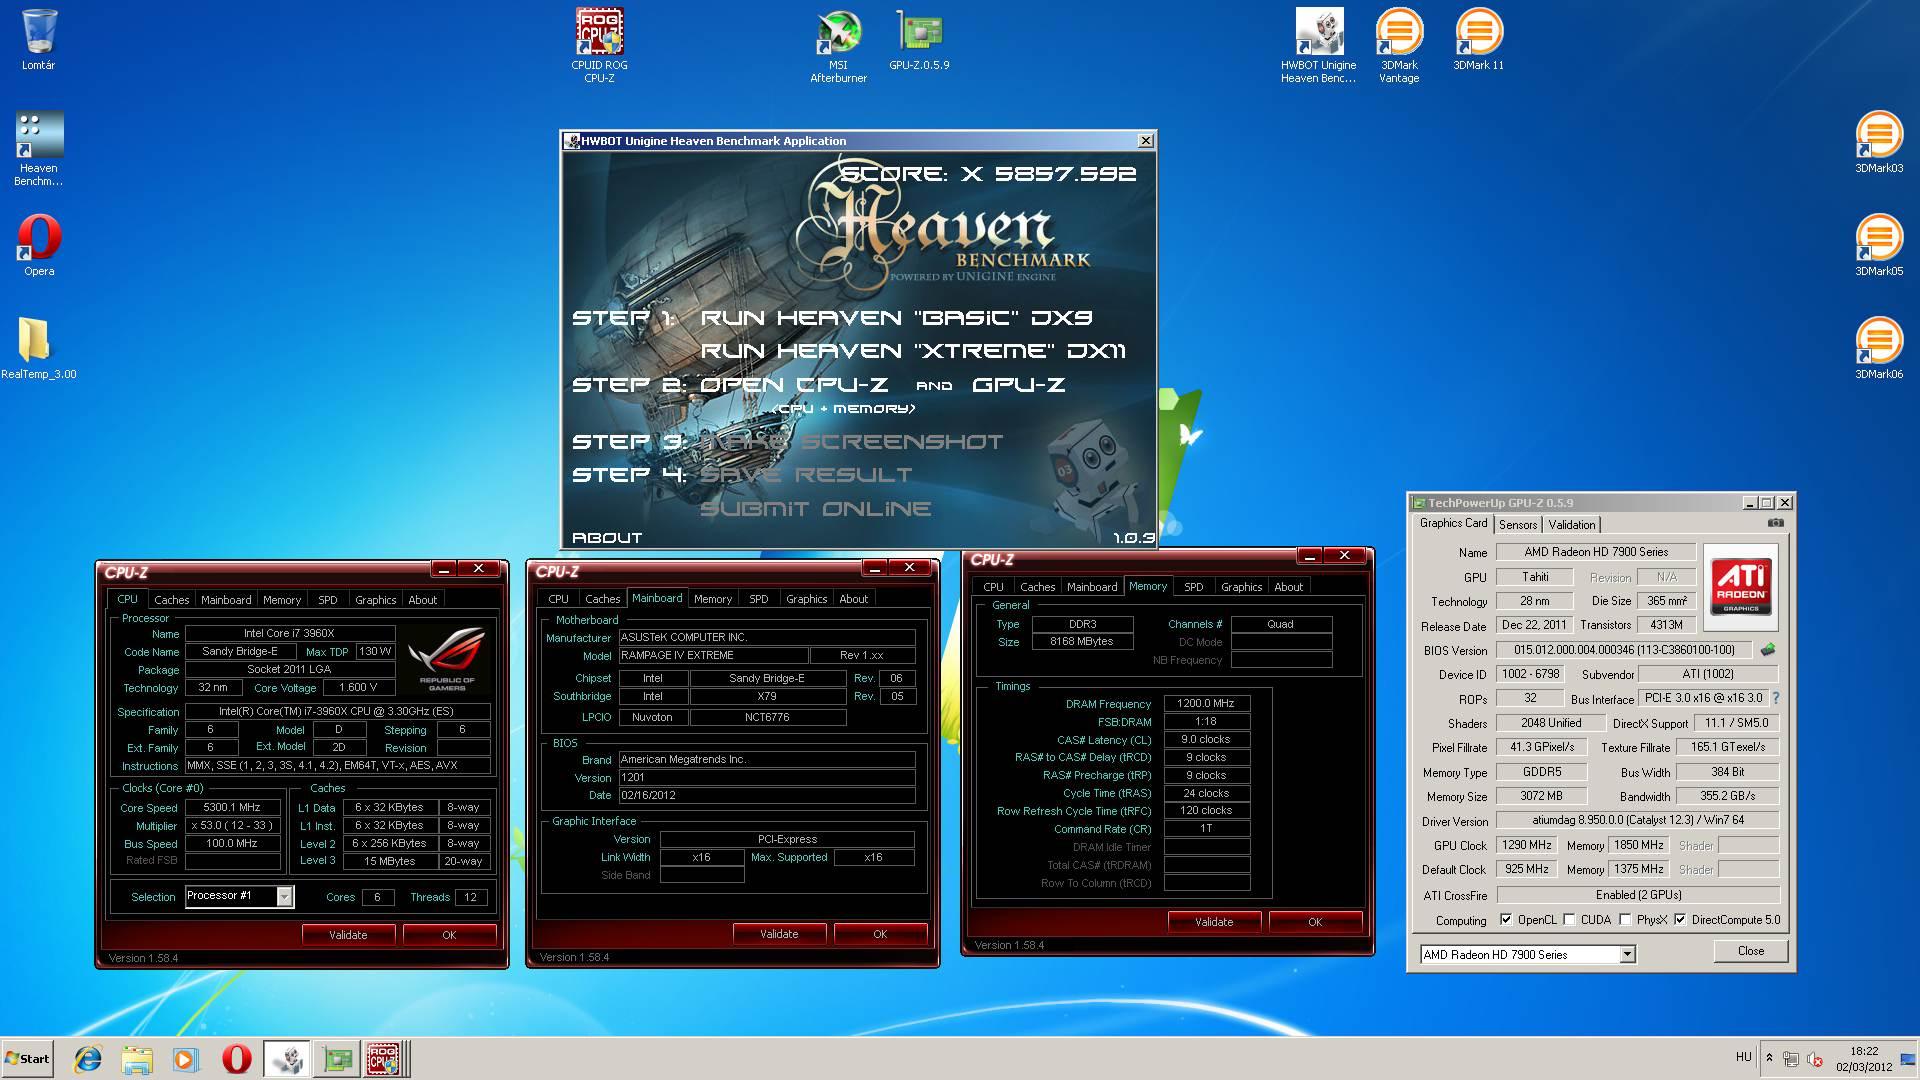
Task: Click the Start button
Action: point(27,1059)
